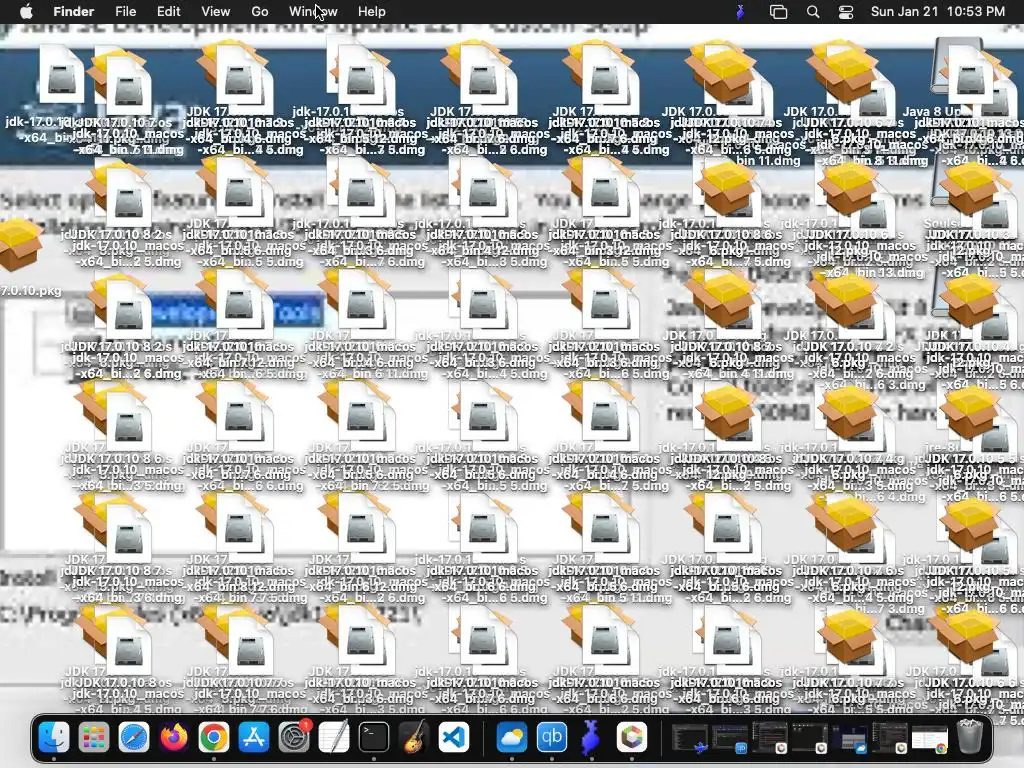This screenshot has width=1024, height=768.
Task: Launch Safari from the Dock
Action: (134, 737)
